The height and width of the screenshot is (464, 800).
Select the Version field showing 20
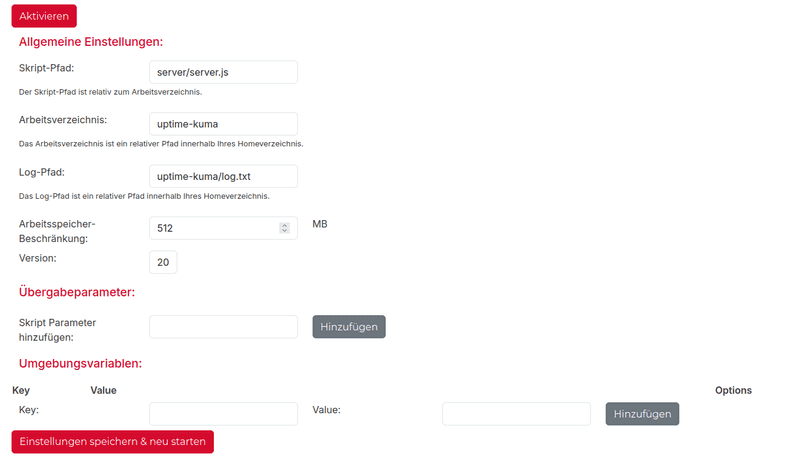click(163, 262)
